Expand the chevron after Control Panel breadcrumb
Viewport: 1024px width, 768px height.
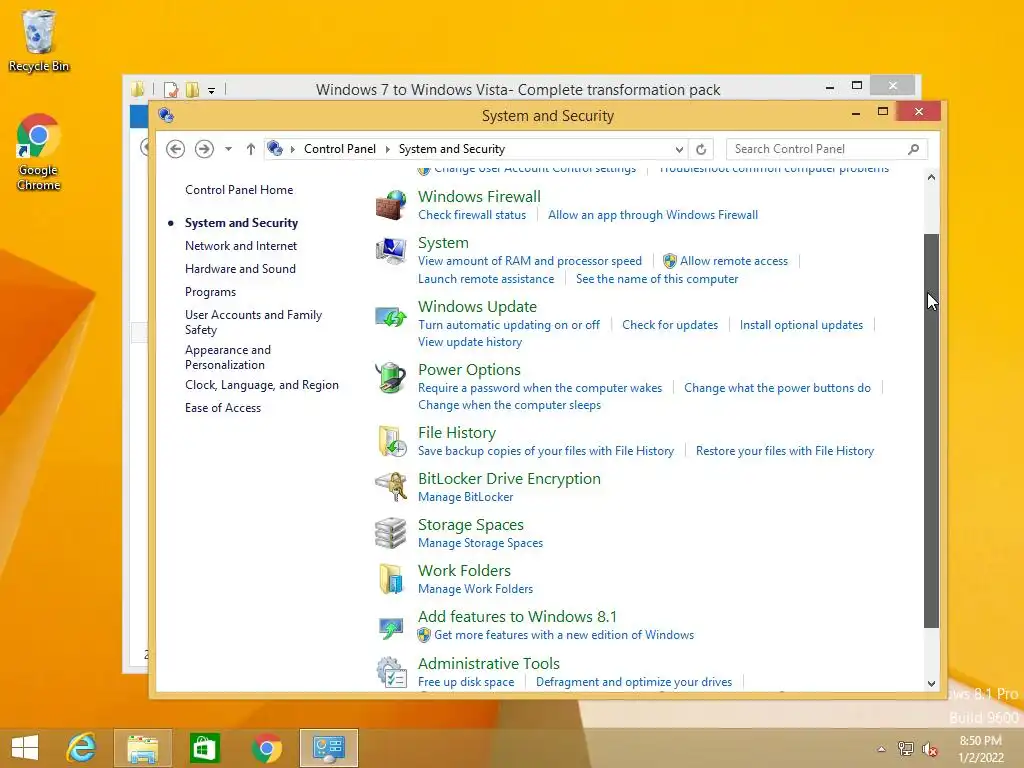(x=387, y=149)
